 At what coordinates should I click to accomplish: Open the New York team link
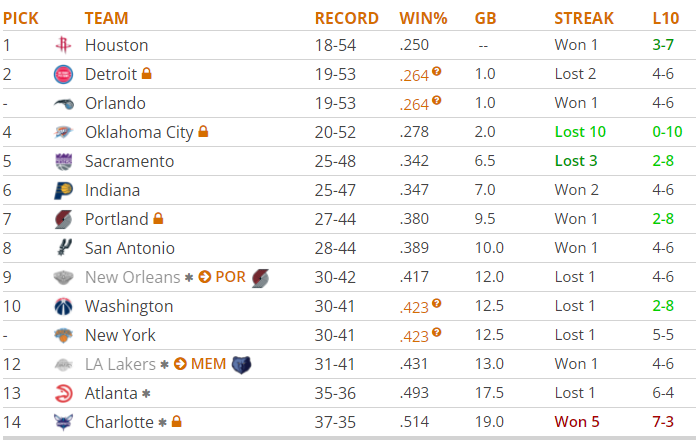(x=120, y=335)
